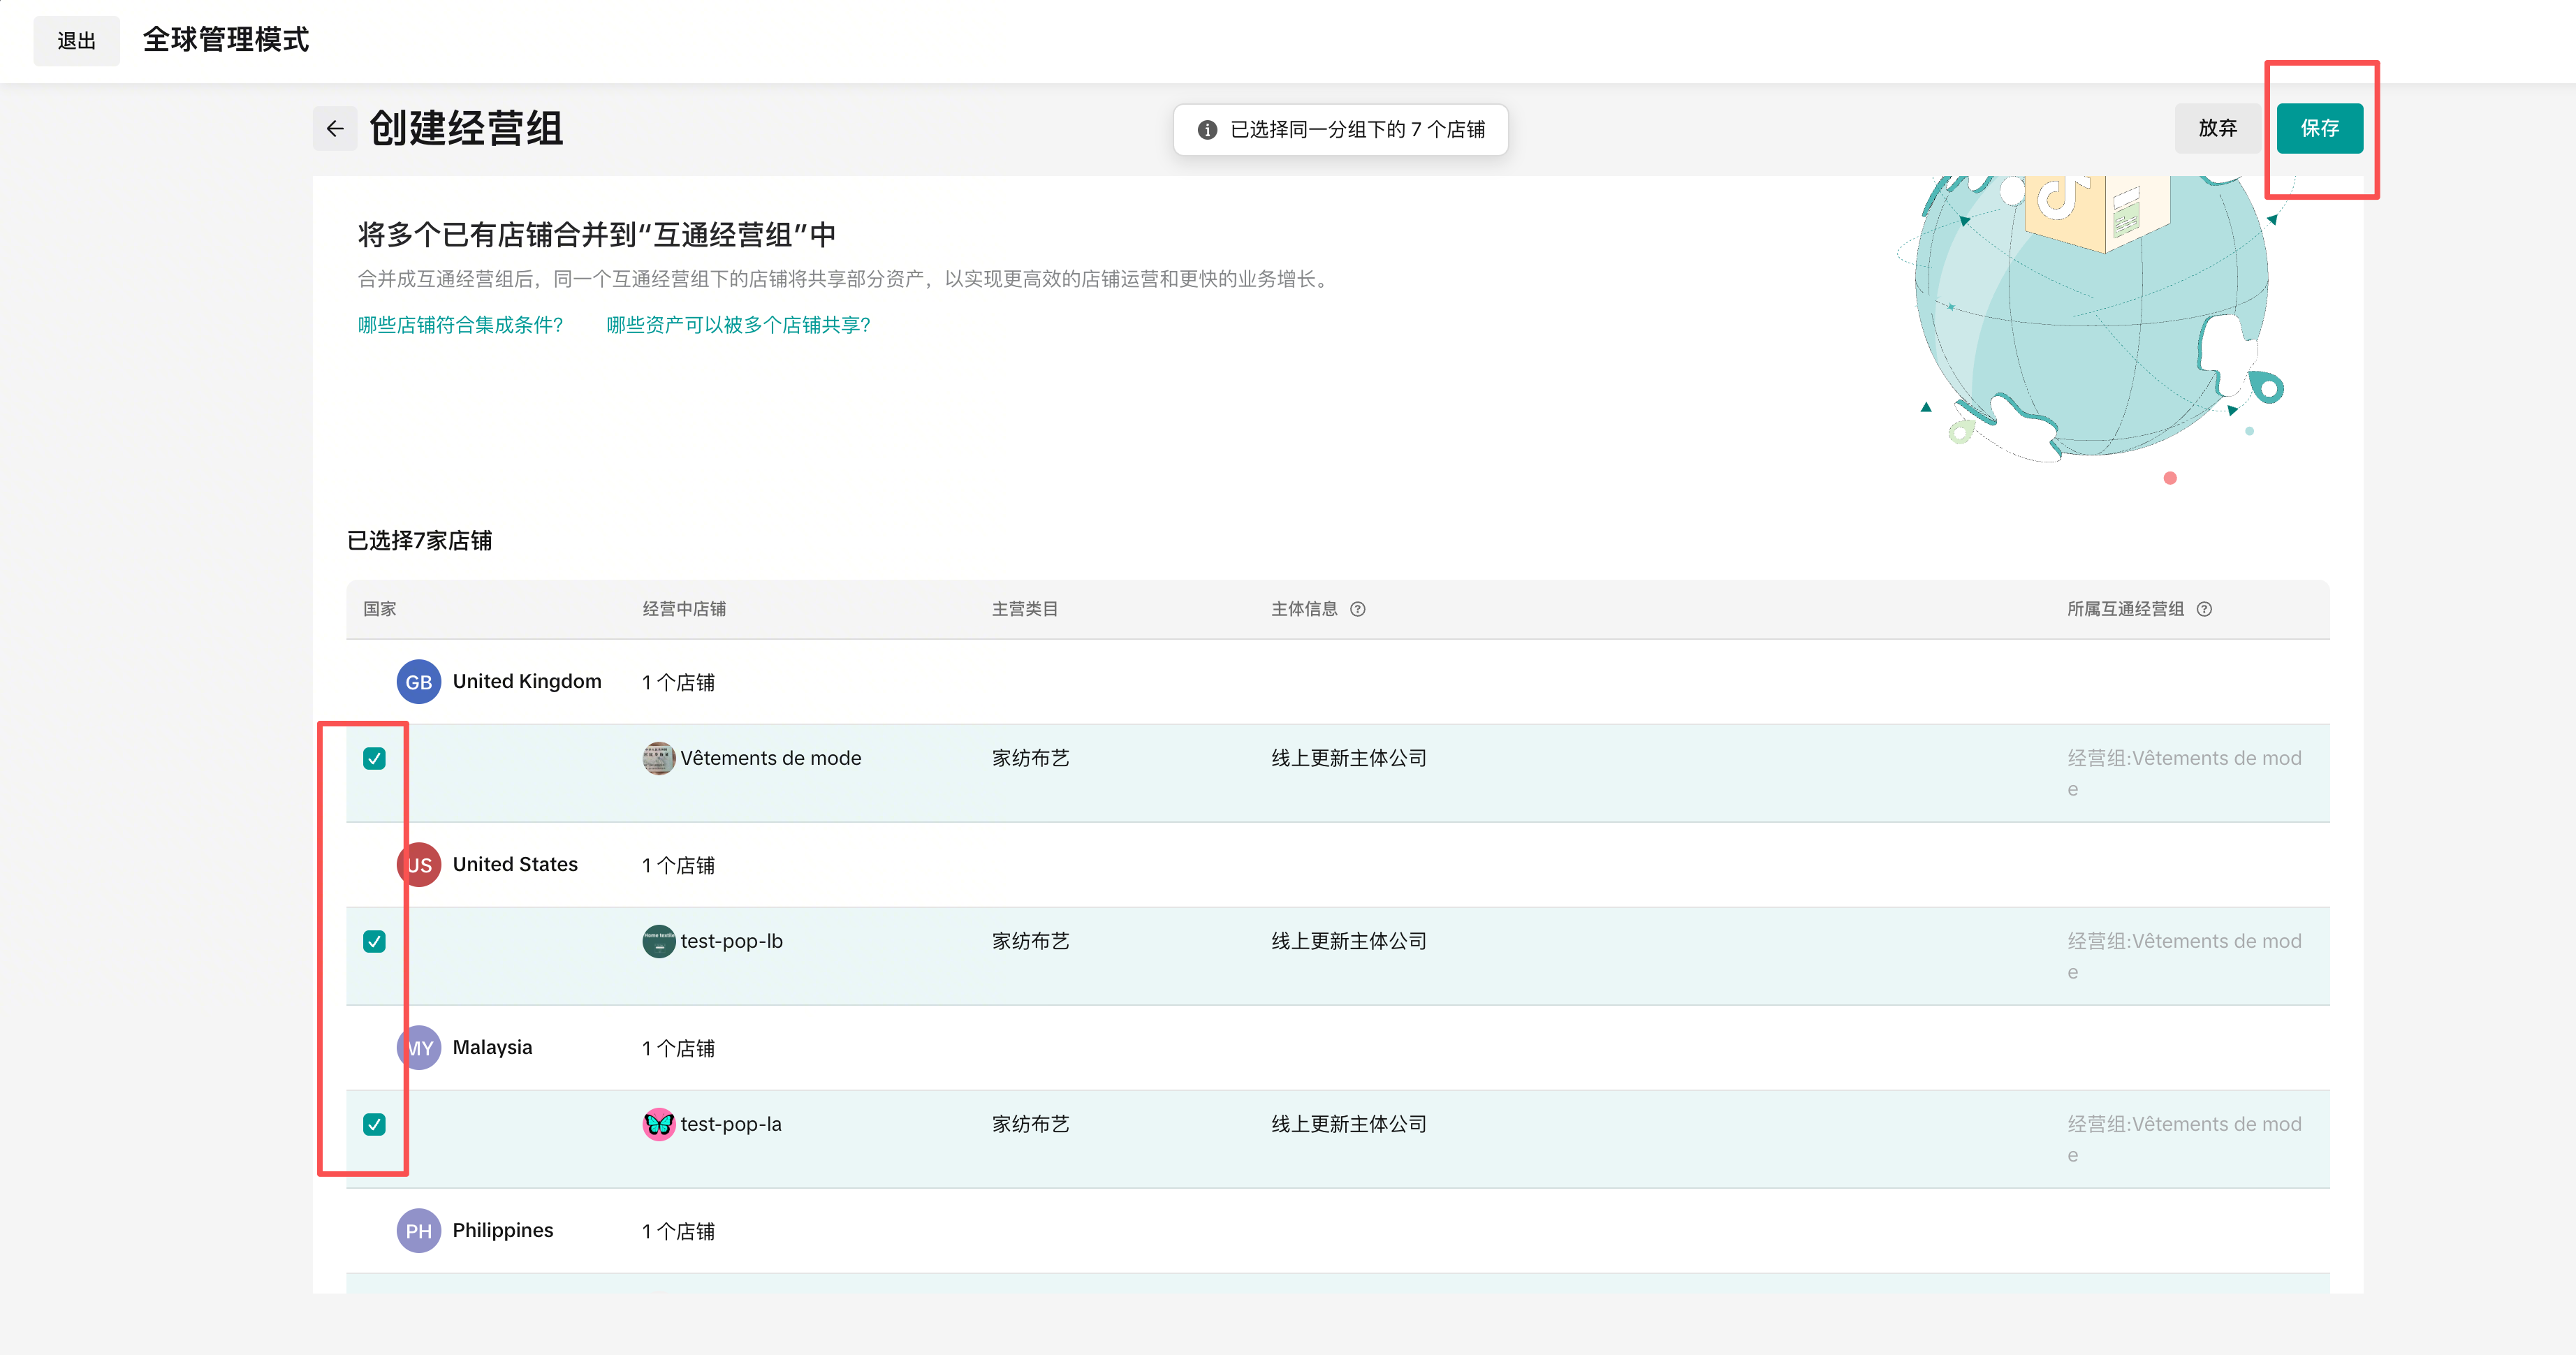Screen dimensions: 2576x1355
Task: Uncheck the test-pop-la store checkbox
Action: (374, 1124)
